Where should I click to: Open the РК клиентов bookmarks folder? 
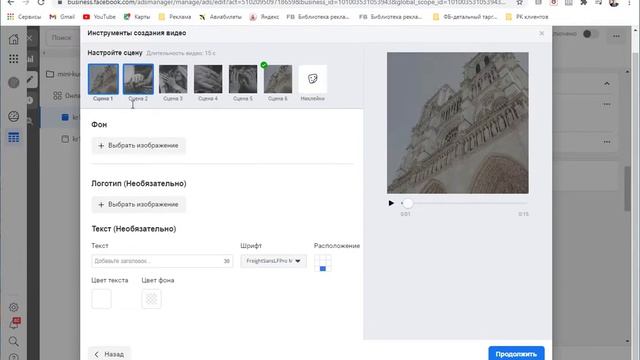(x=527, y=17)
